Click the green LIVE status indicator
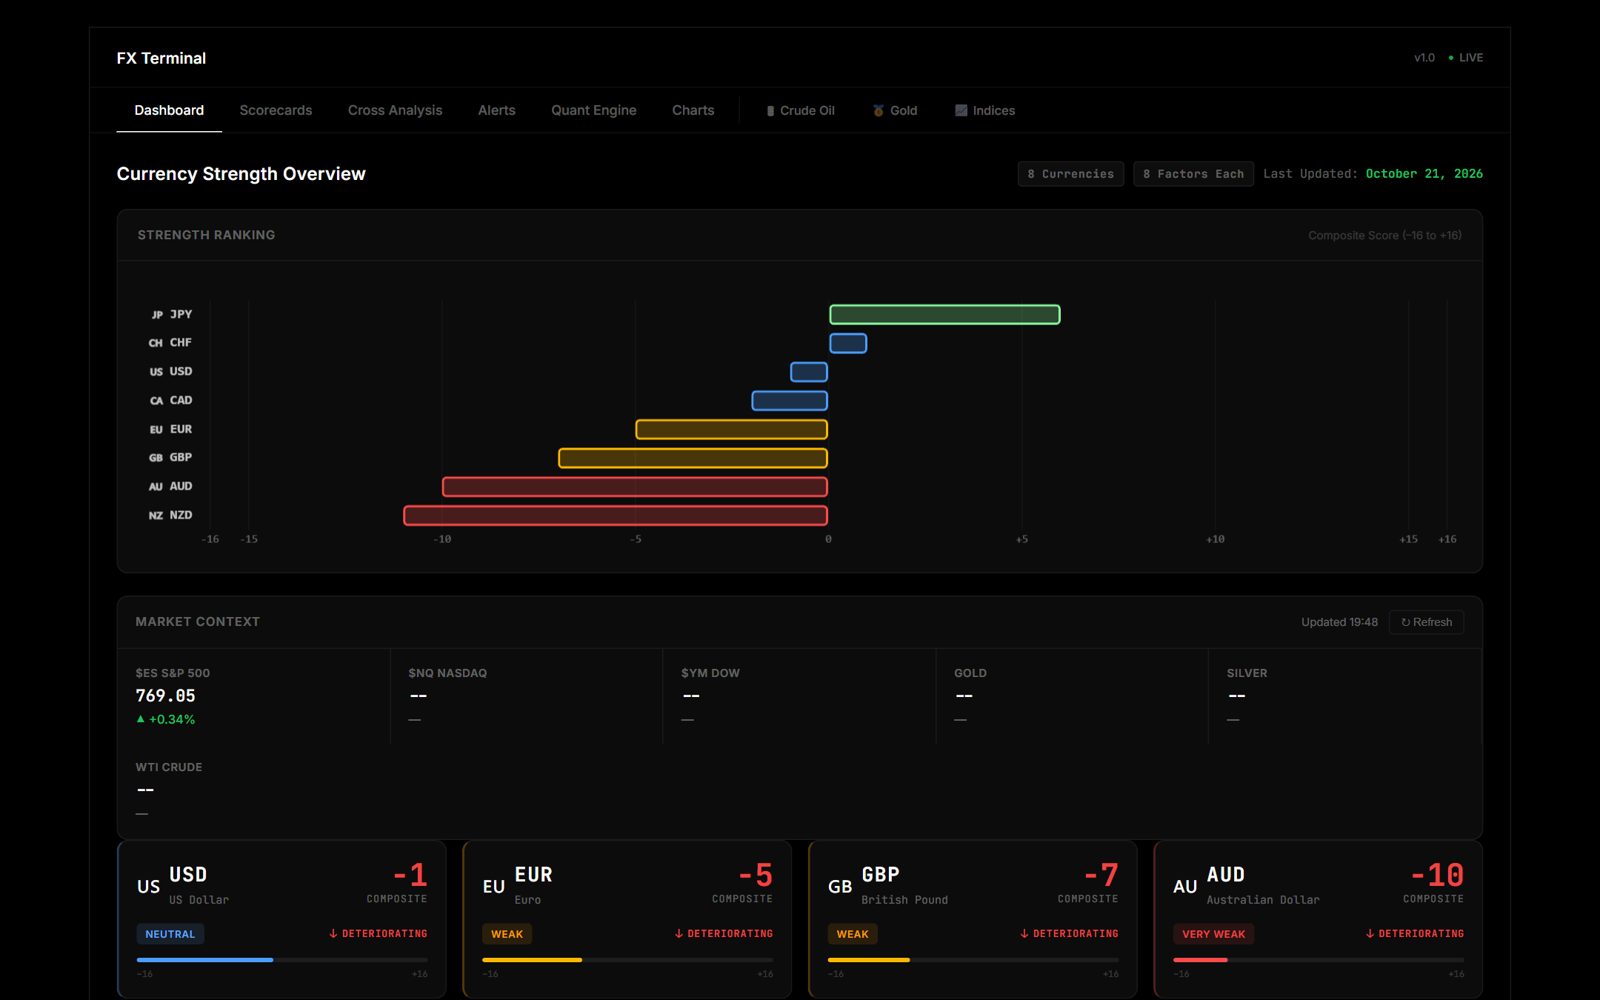 coord(1466,58)
